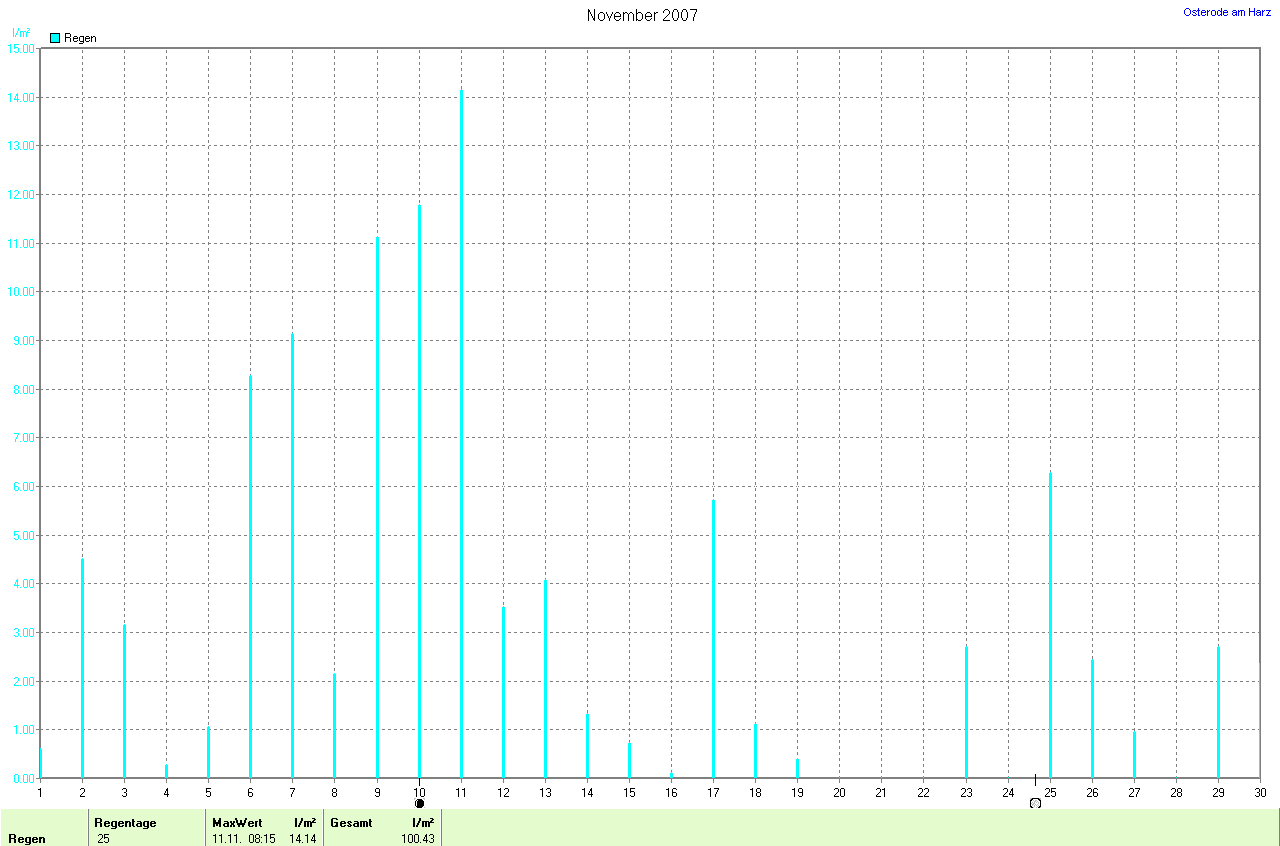This screenshot has height=846, width=1280.
Task: Select the rain bar on day 17
Action: coord(713,638)
